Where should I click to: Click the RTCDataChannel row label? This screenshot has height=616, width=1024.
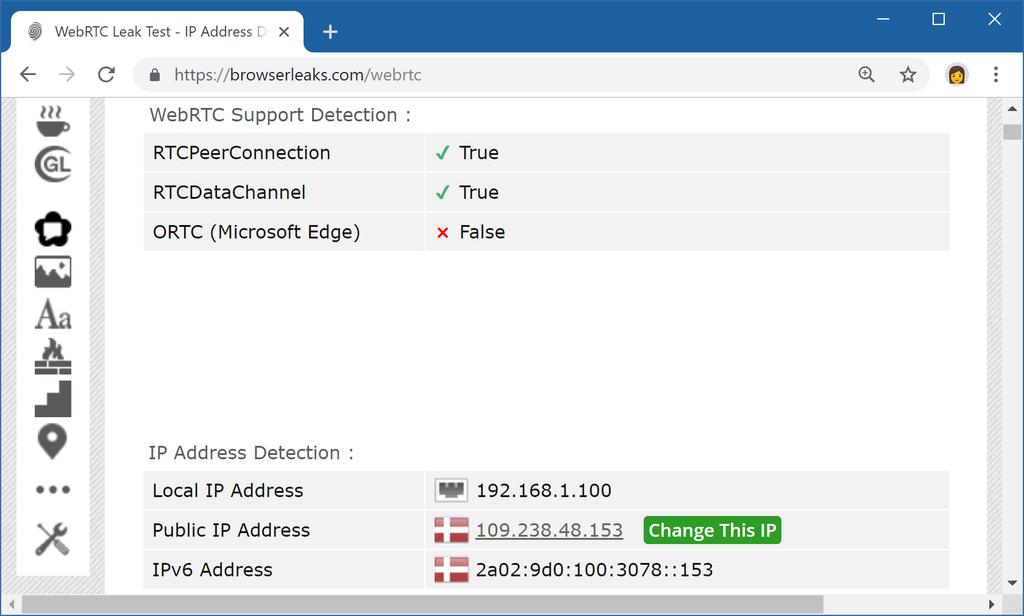pyautogui.click(x=229, y=193)
